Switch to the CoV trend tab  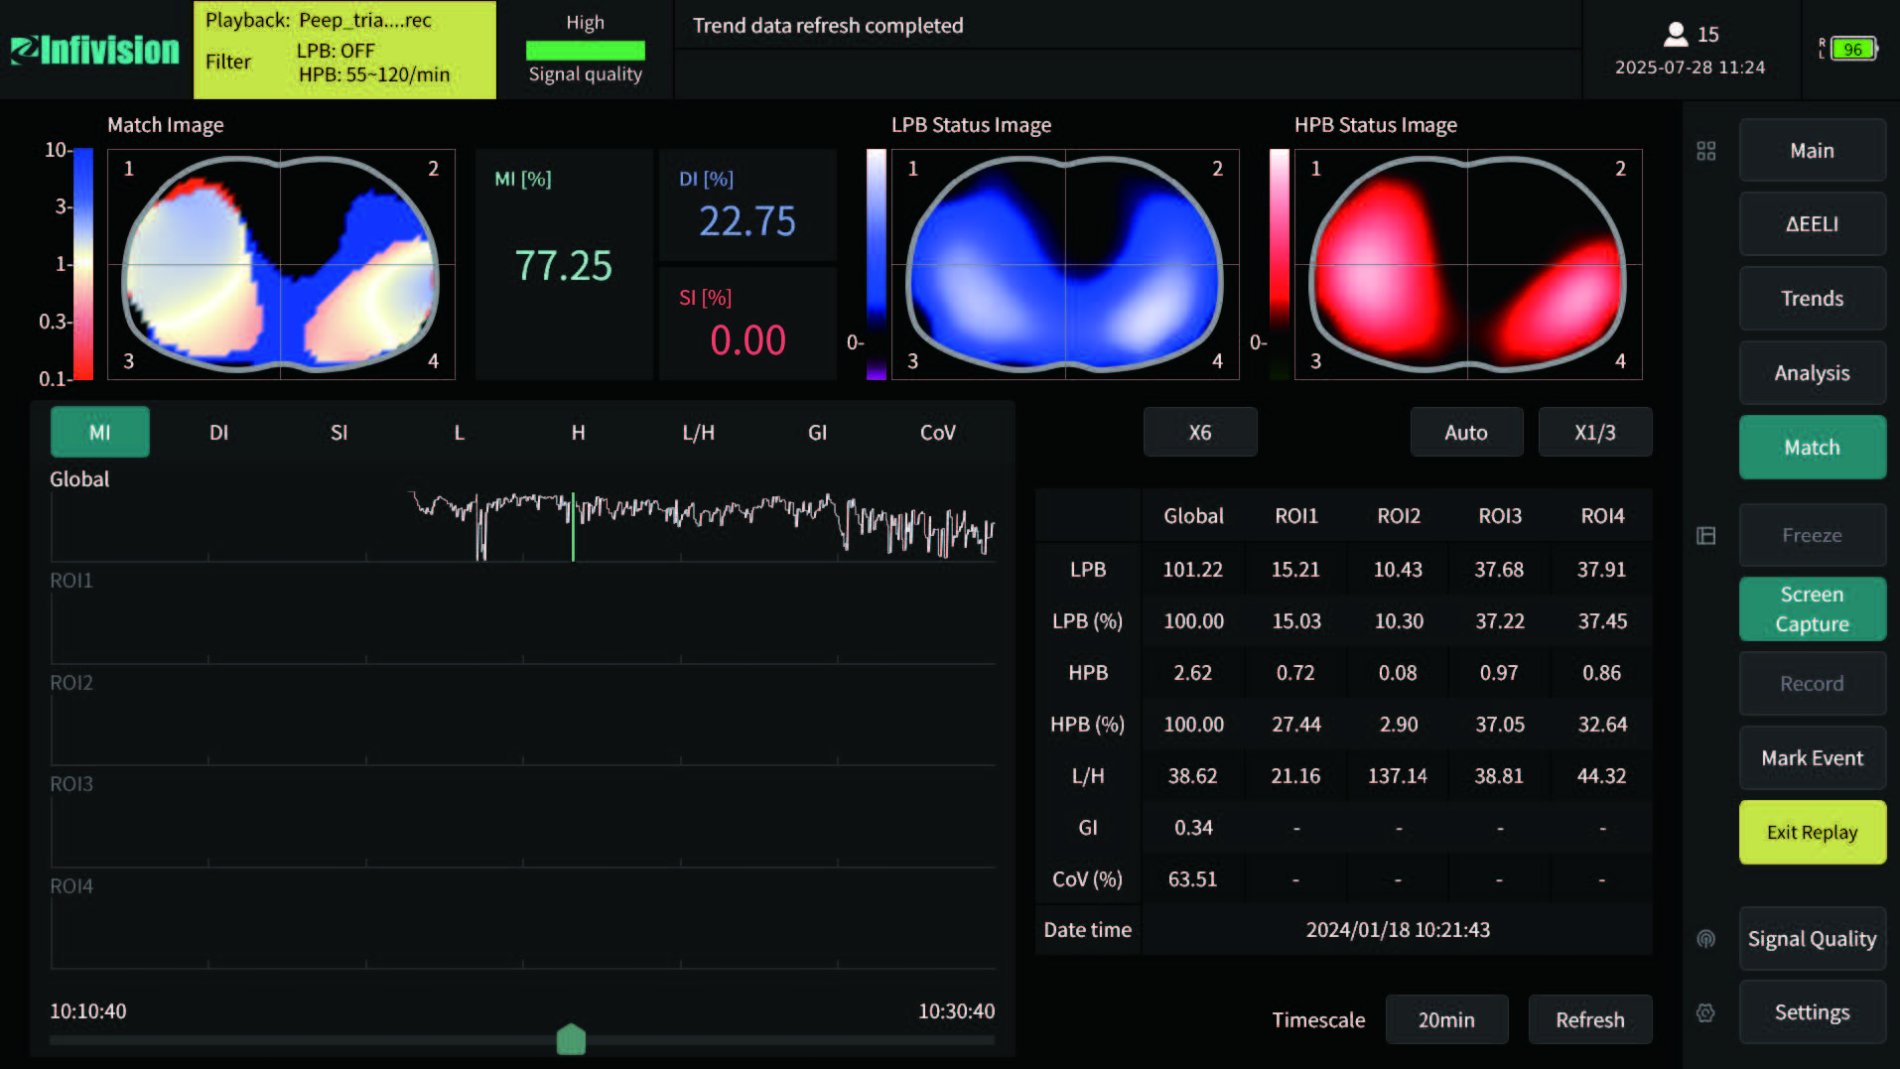pyautogui.click(x=937, y=432)
